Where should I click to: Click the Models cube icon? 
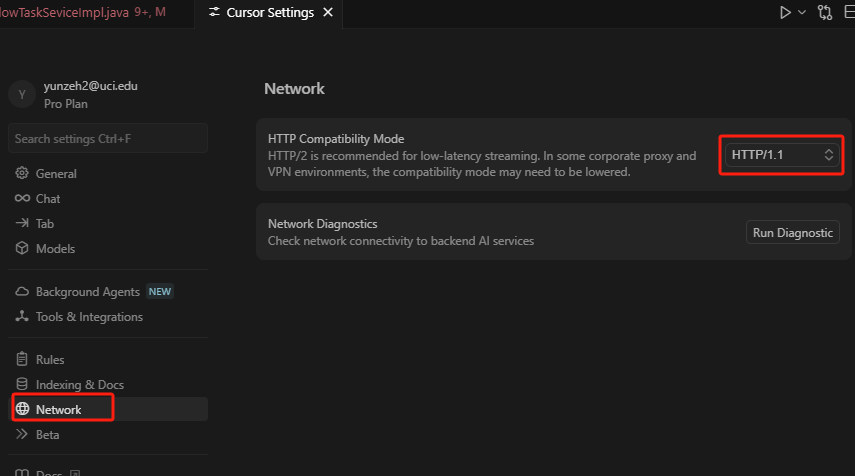coord(22,248)
